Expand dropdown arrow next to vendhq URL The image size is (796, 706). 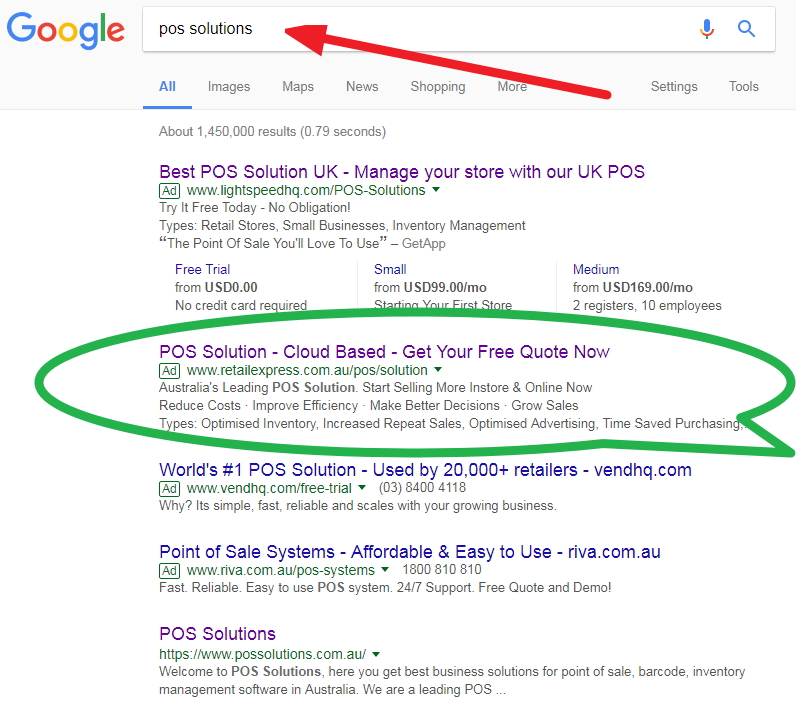(x=362, y=488)
